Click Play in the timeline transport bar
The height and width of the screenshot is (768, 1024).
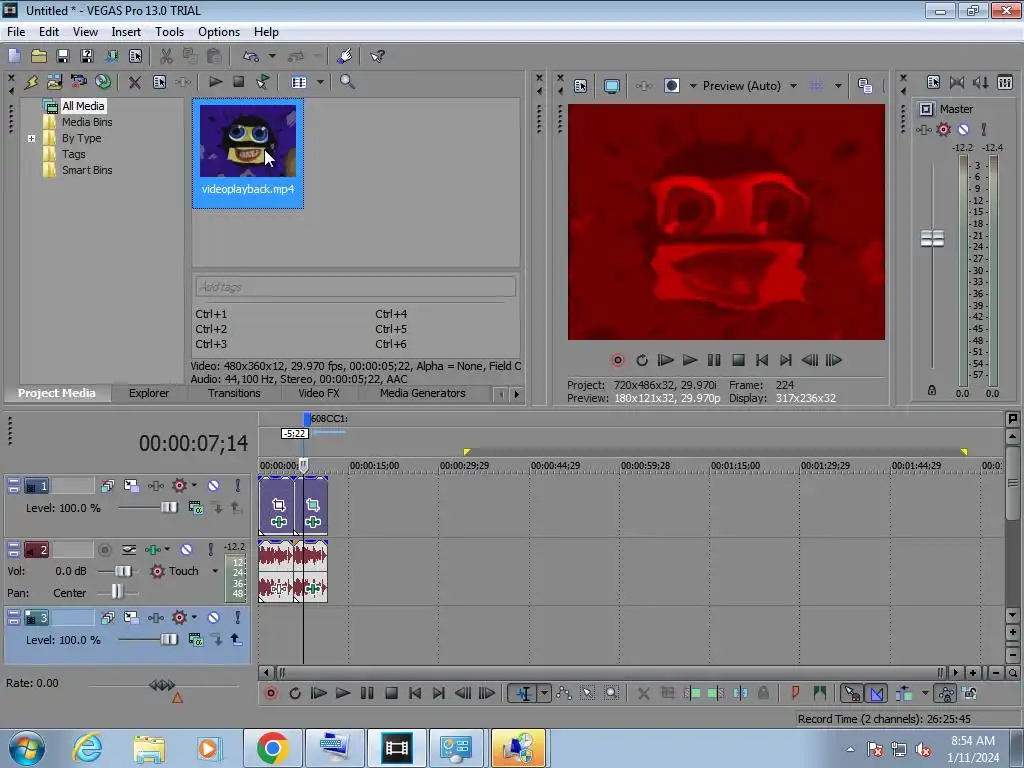pyautogui.click(x=342, y=694)
